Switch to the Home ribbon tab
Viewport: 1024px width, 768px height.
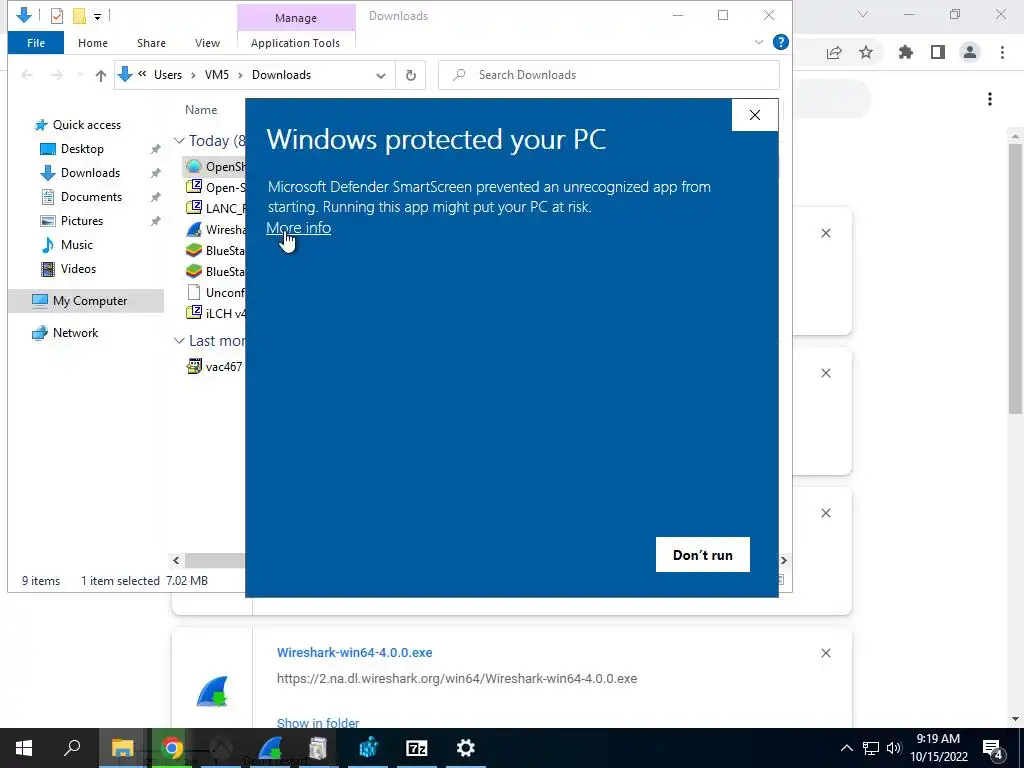pyautogui.click(x=93, y=43)
